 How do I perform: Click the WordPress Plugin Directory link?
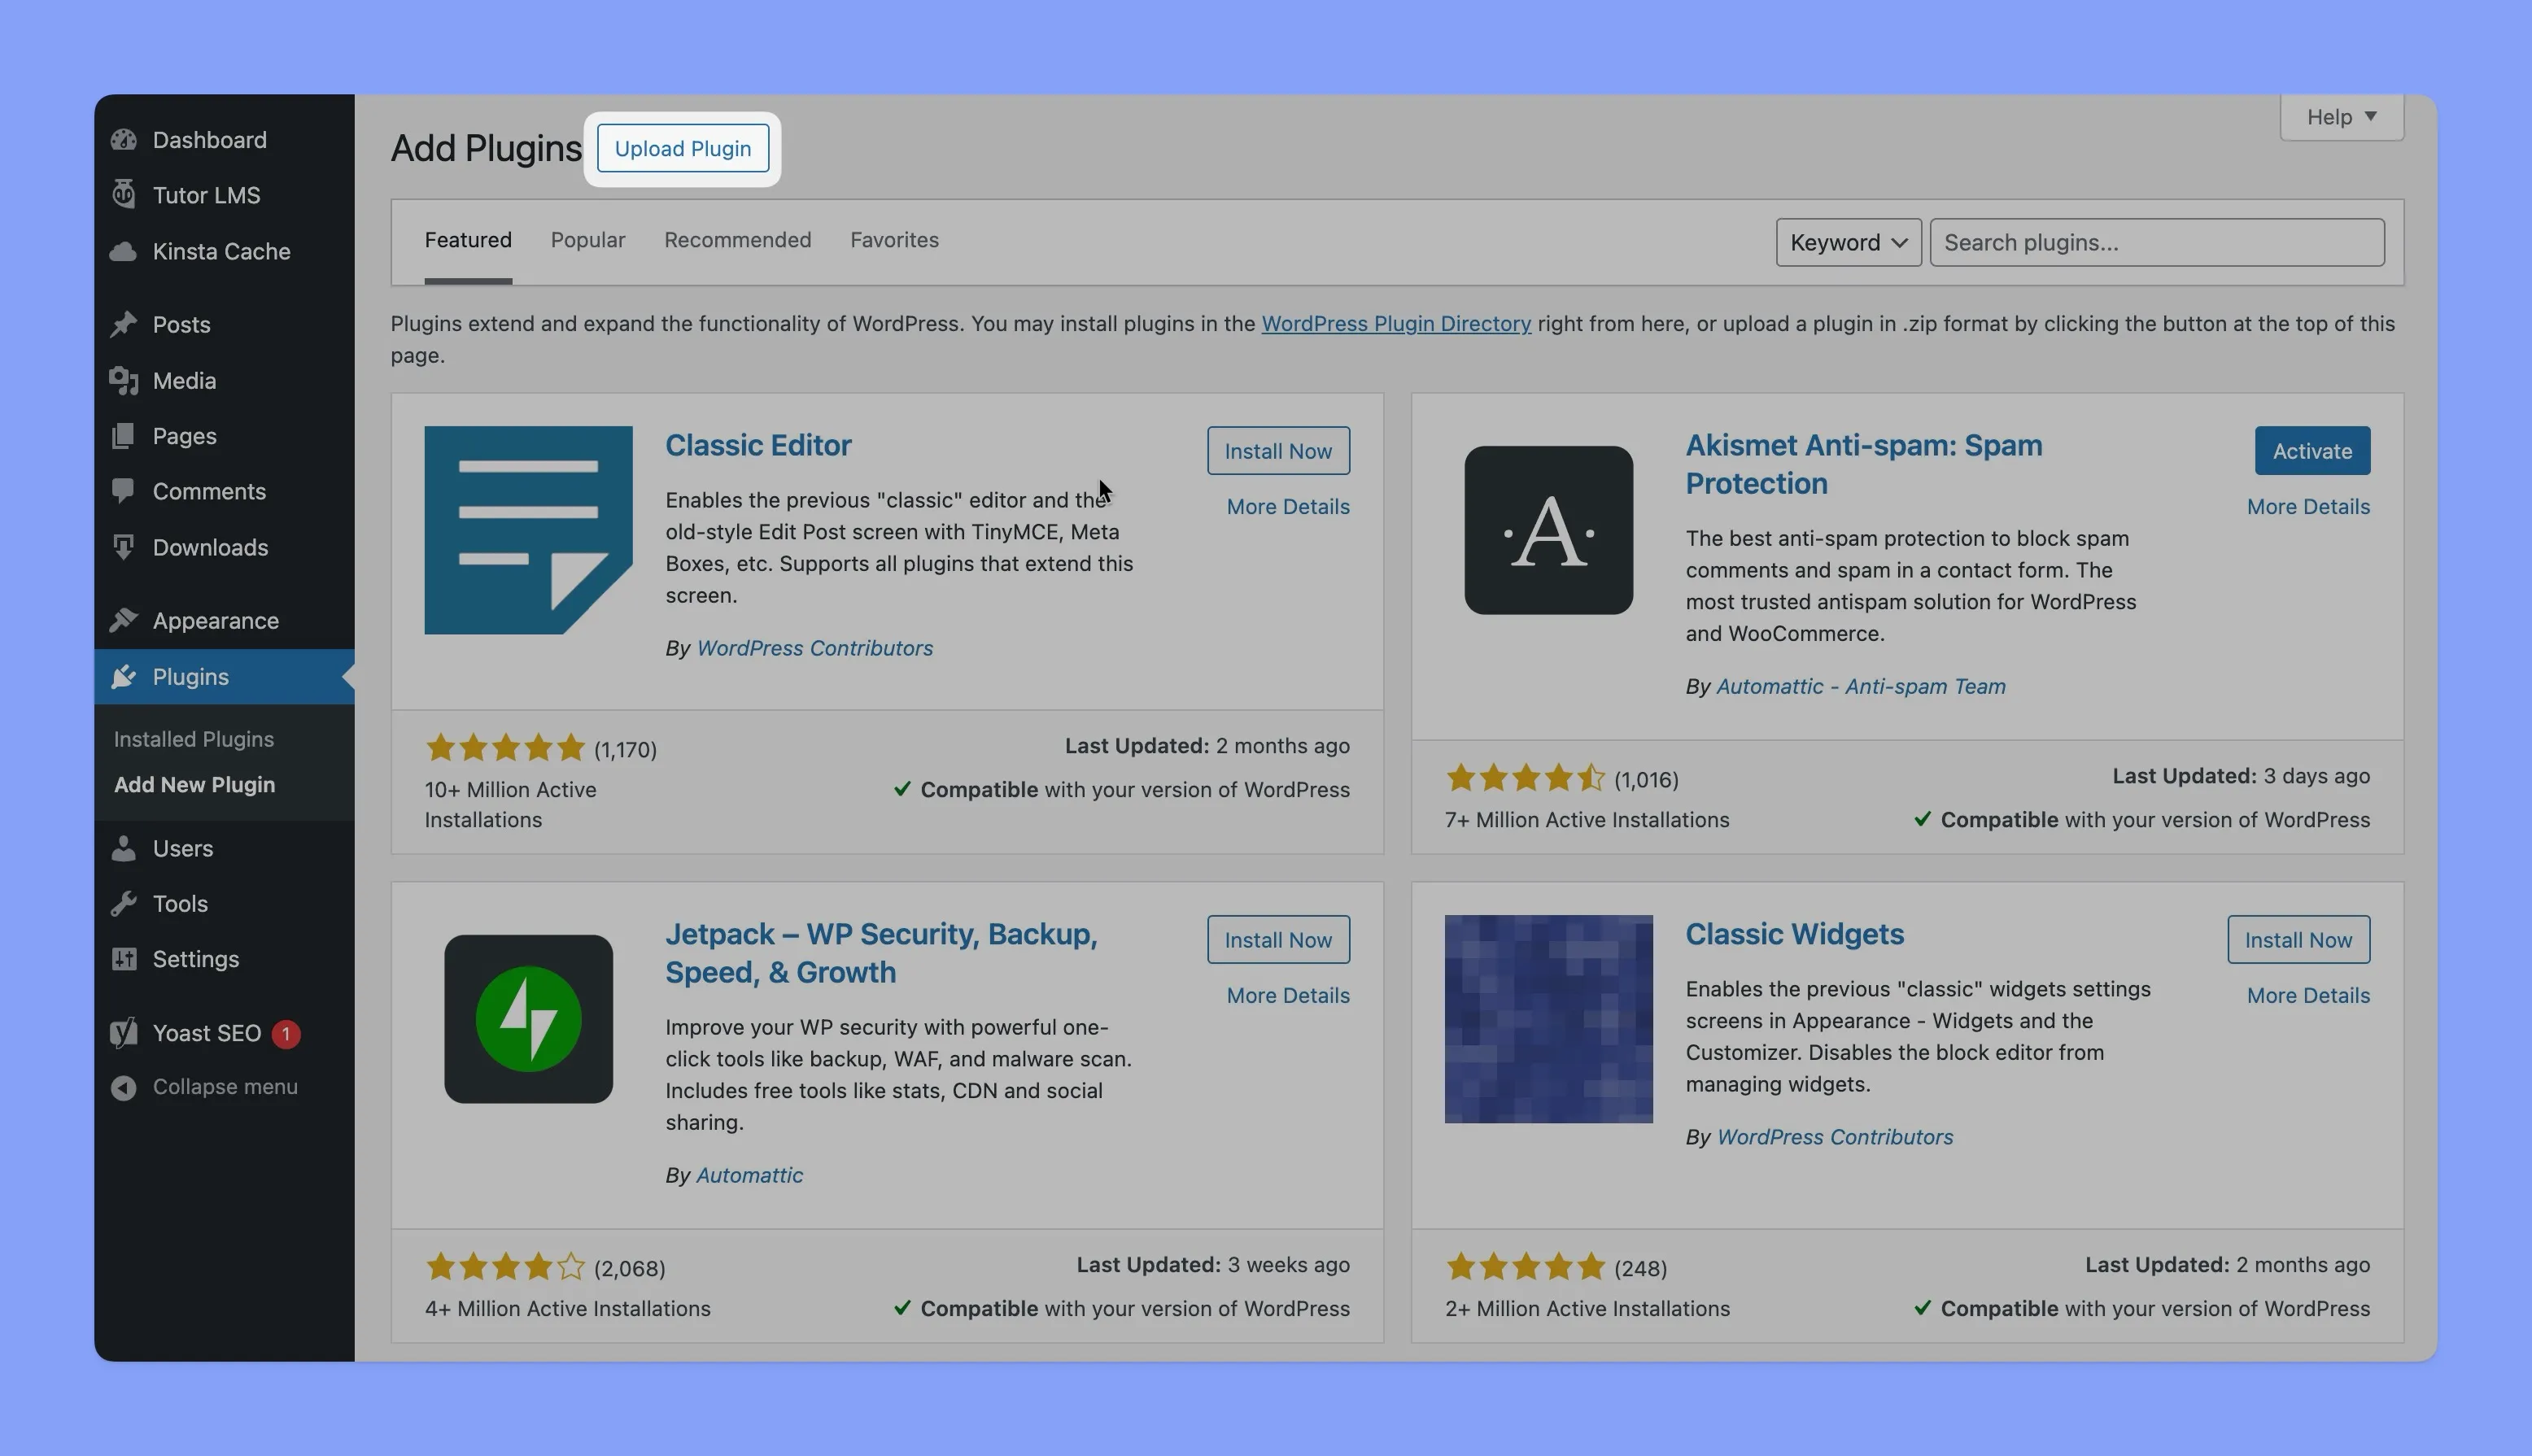pos(1395,322)
